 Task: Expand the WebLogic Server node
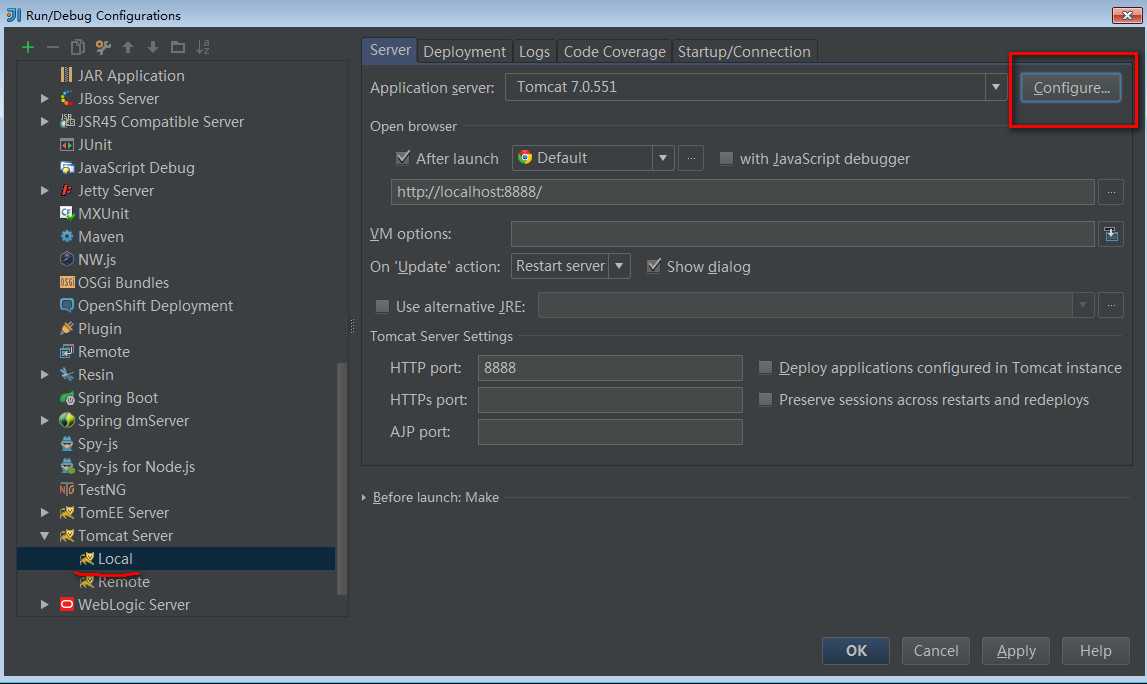45,605
